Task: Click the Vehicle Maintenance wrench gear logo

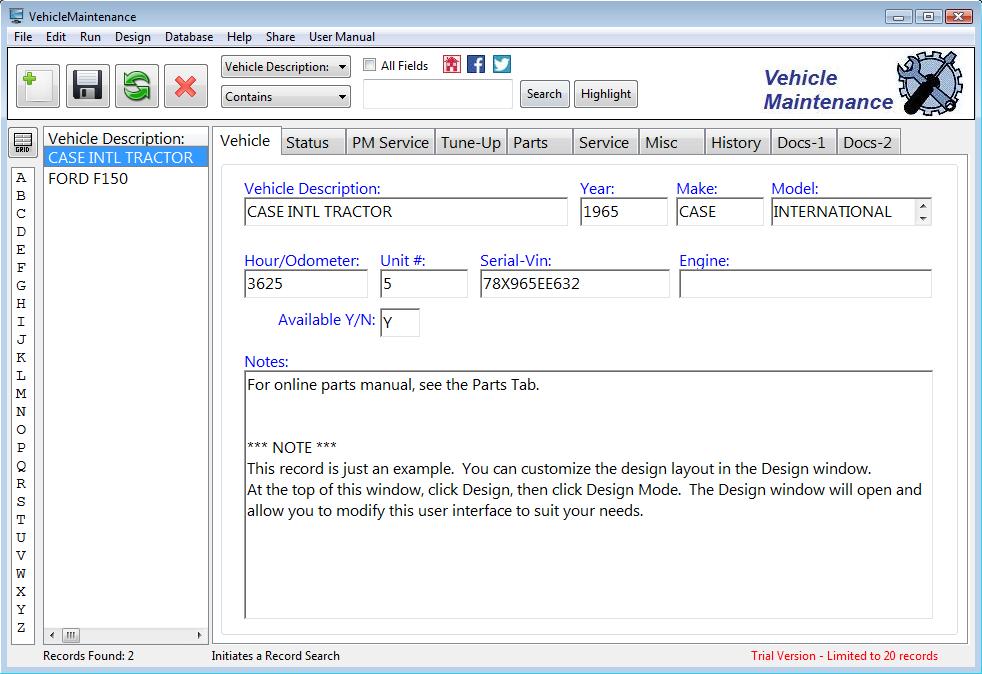Action: [929, 84]
